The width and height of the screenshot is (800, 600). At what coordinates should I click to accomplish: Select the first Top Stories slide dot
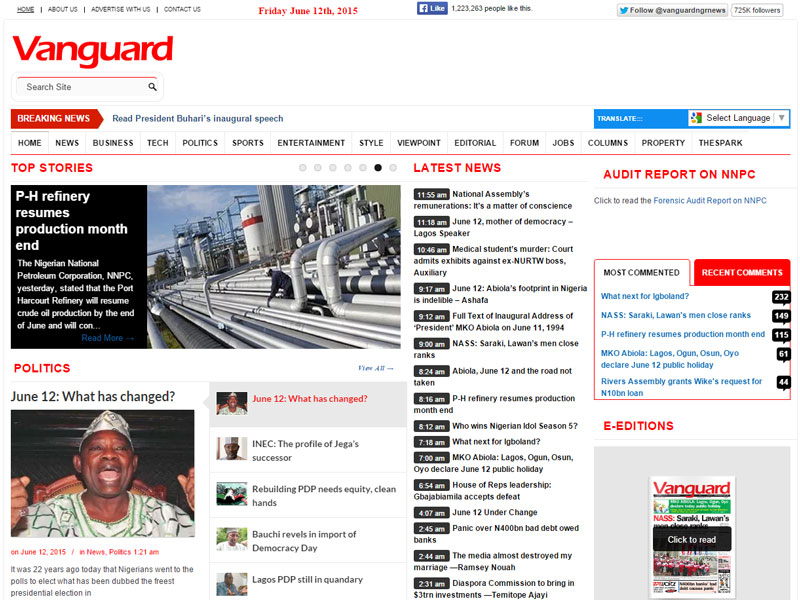click(x=303, y=167)
